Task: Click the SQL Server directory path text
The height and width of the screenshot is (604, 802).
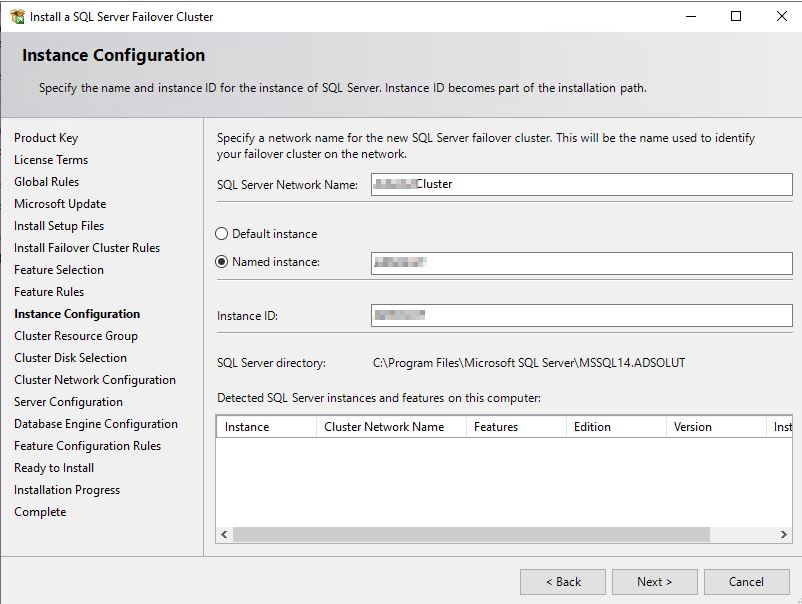Action: [x=529, y=363]
